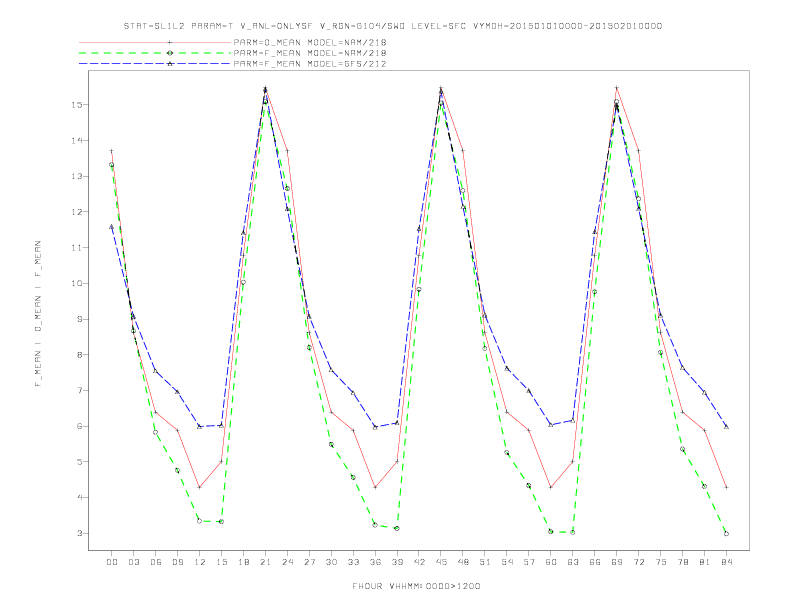Click x-axis forecast hour label 36

(375, 562)
